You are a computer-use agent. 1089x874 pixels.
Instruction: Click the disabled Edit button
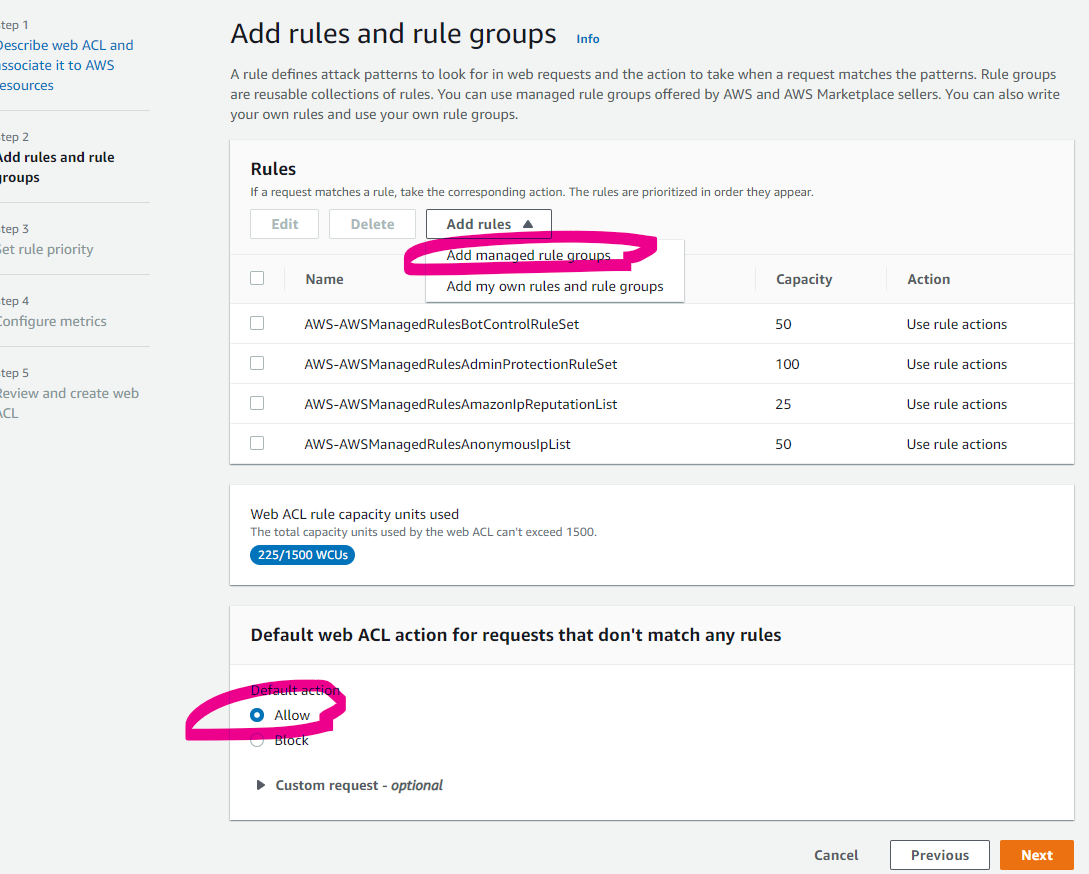[x=285, y=224]
